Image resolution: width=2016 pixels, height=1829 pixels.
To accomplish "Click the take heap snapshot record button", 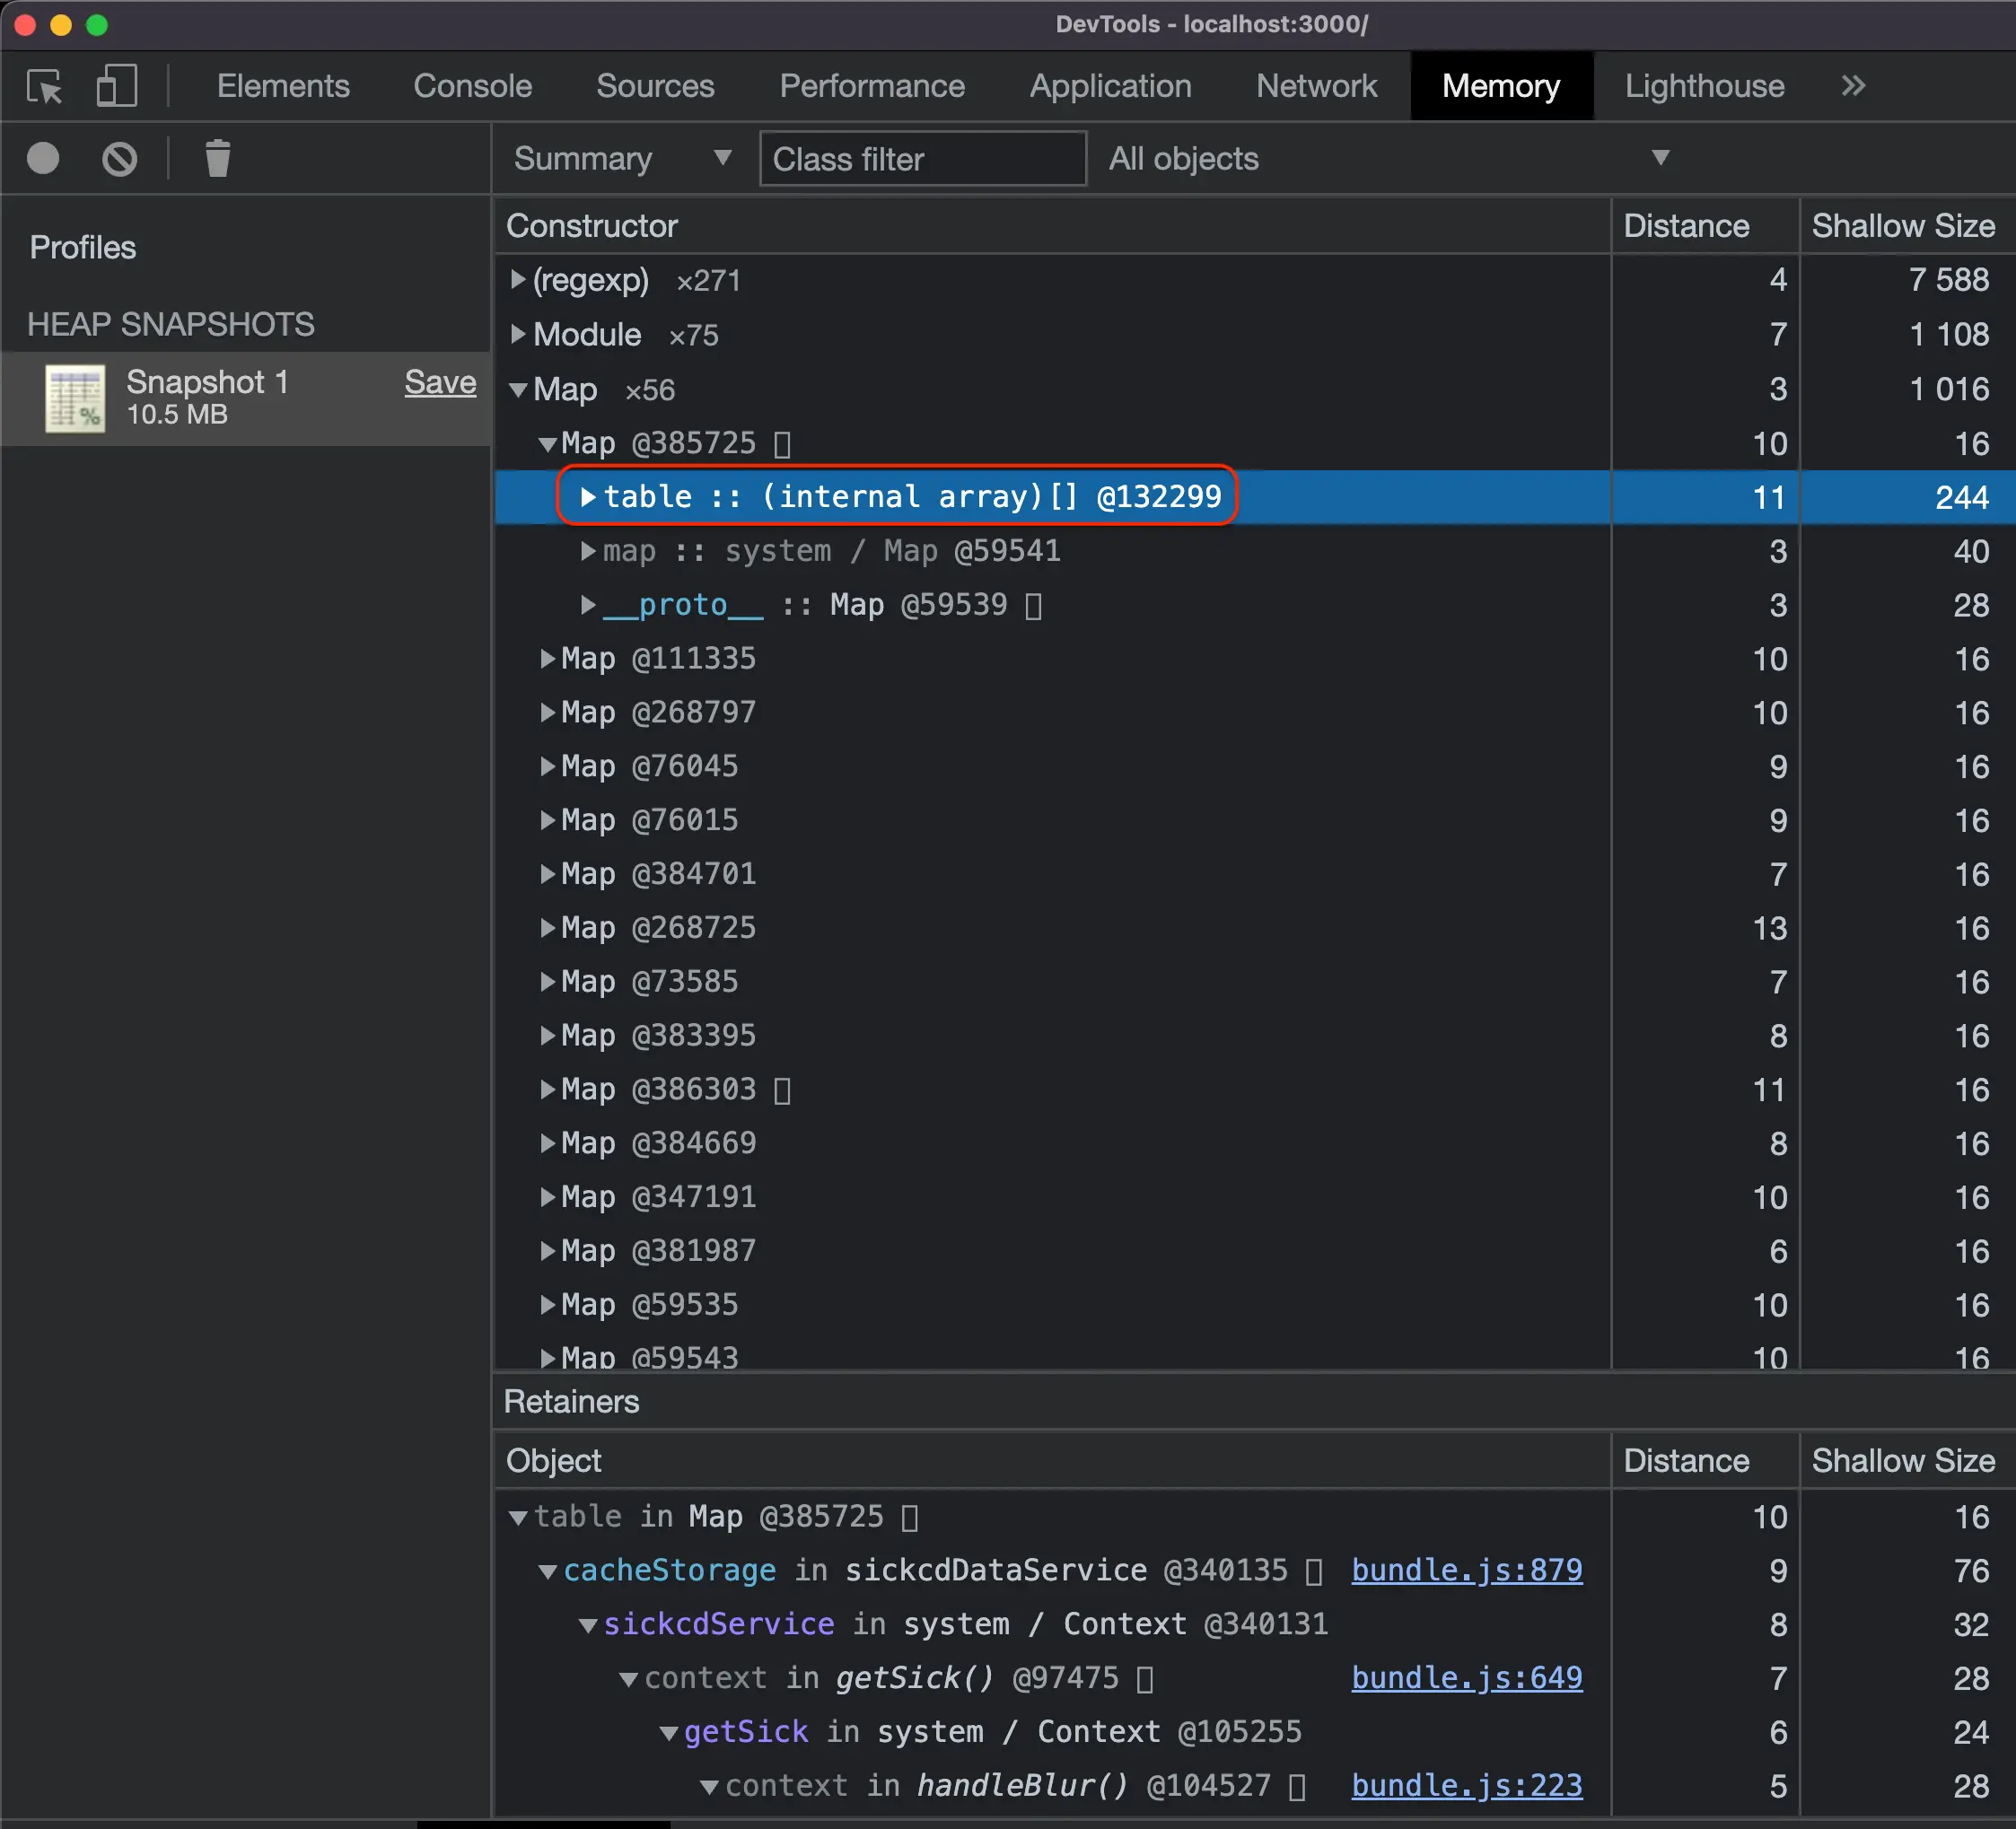I will point(43,158).
